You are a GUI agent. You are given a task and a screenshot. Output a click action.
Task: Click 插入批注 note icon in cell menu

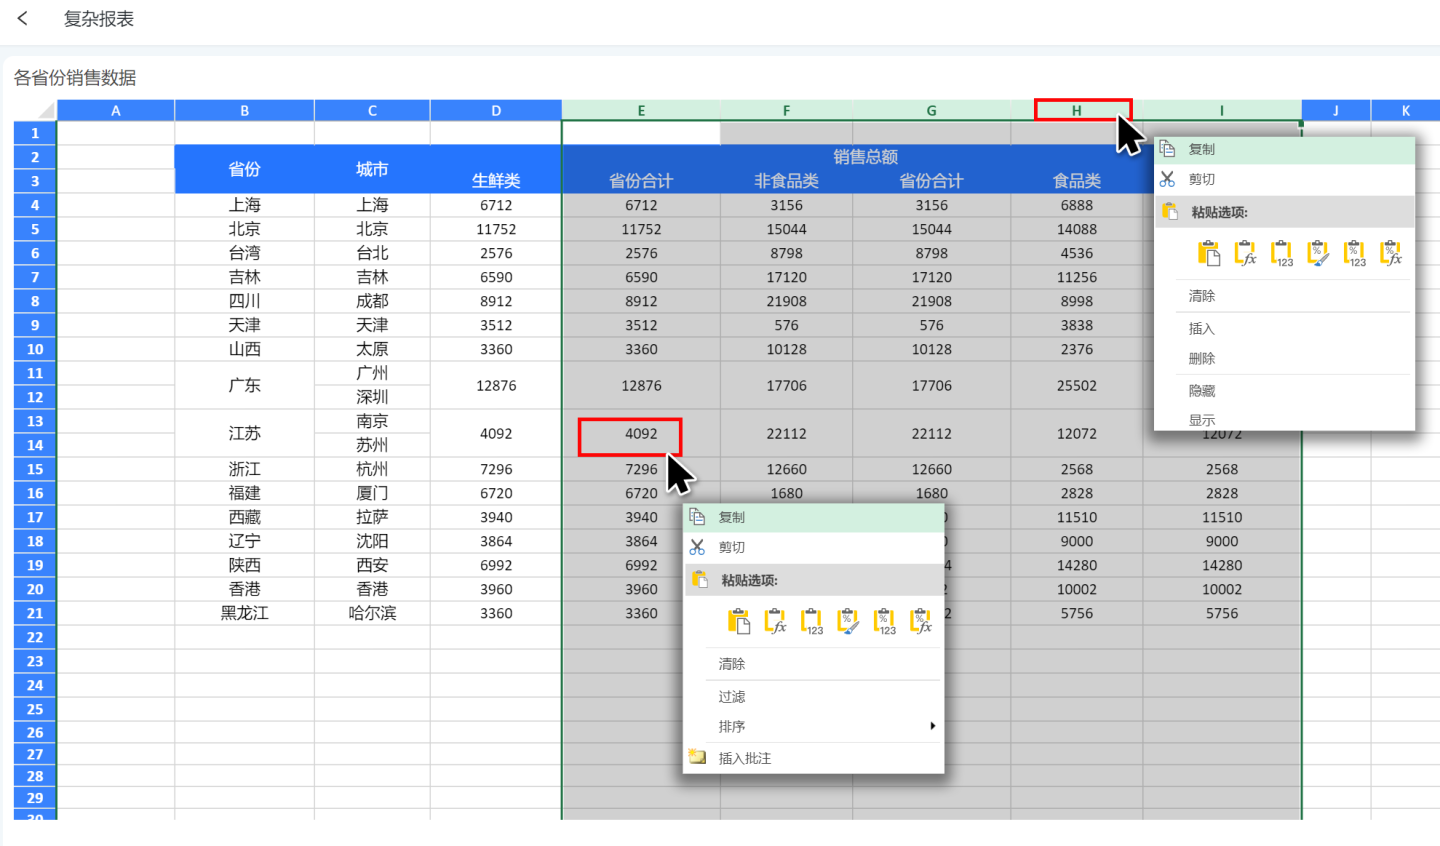[x=698, y=758]
